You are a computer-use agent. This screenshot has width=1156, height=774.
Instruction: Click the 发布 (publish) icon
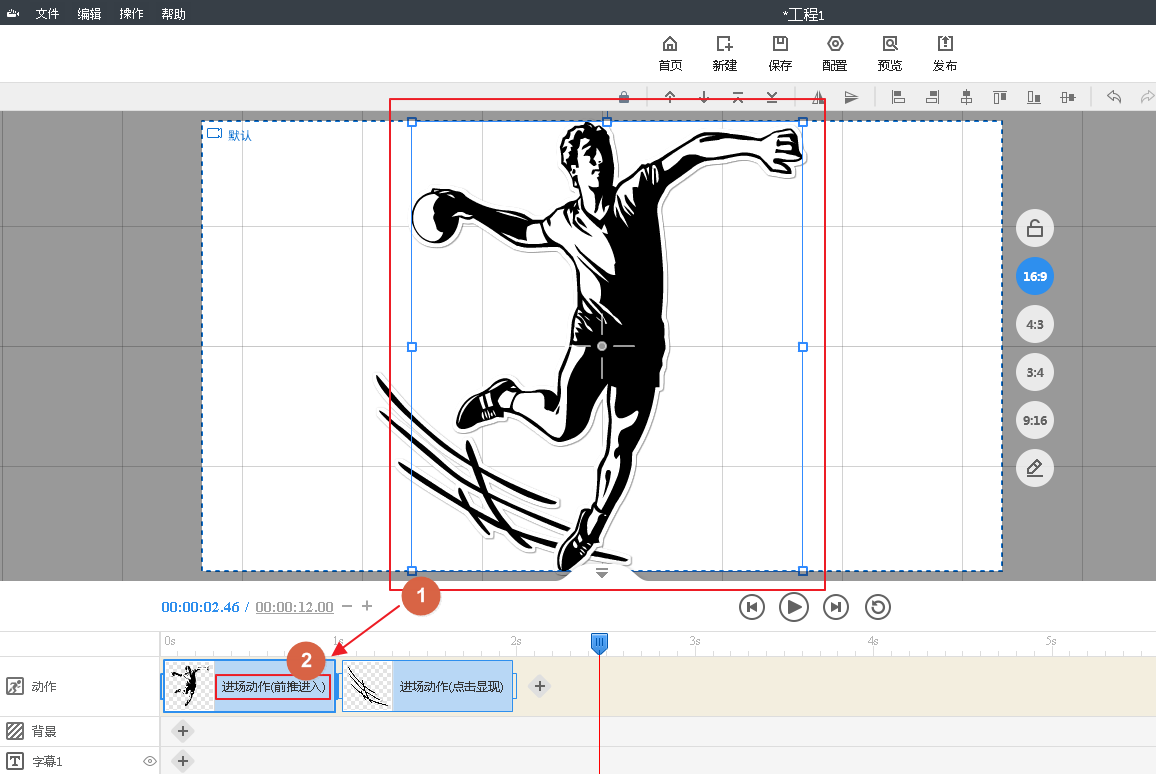(x=944, y=53)
